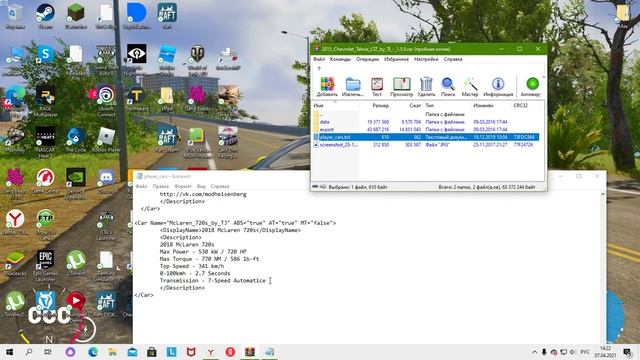Sort by the Тип column header

point(447,105)
